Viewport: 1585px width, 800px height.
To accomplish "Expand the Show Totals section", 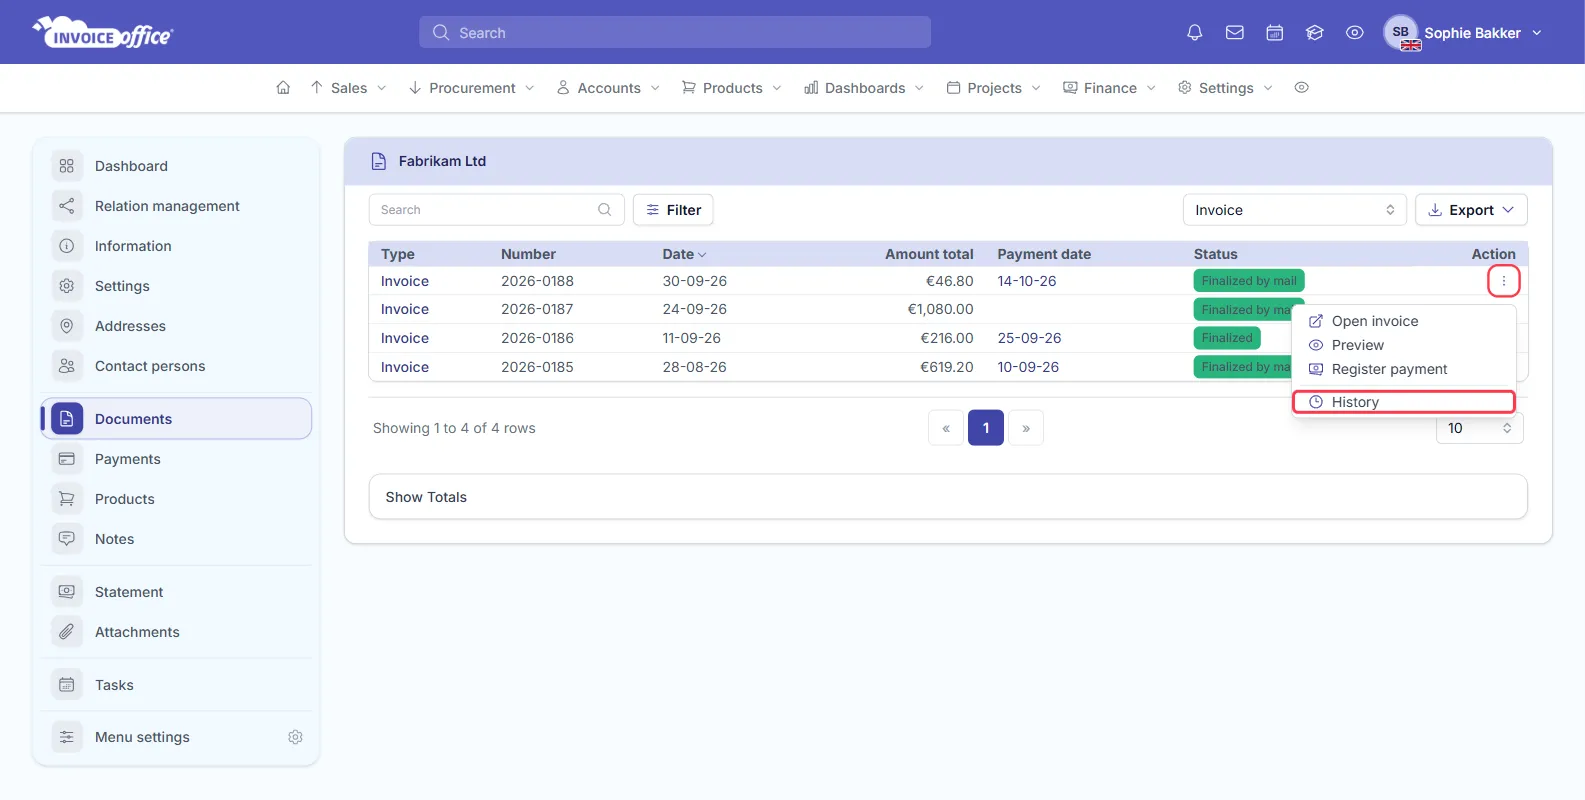I will [948, 497].
